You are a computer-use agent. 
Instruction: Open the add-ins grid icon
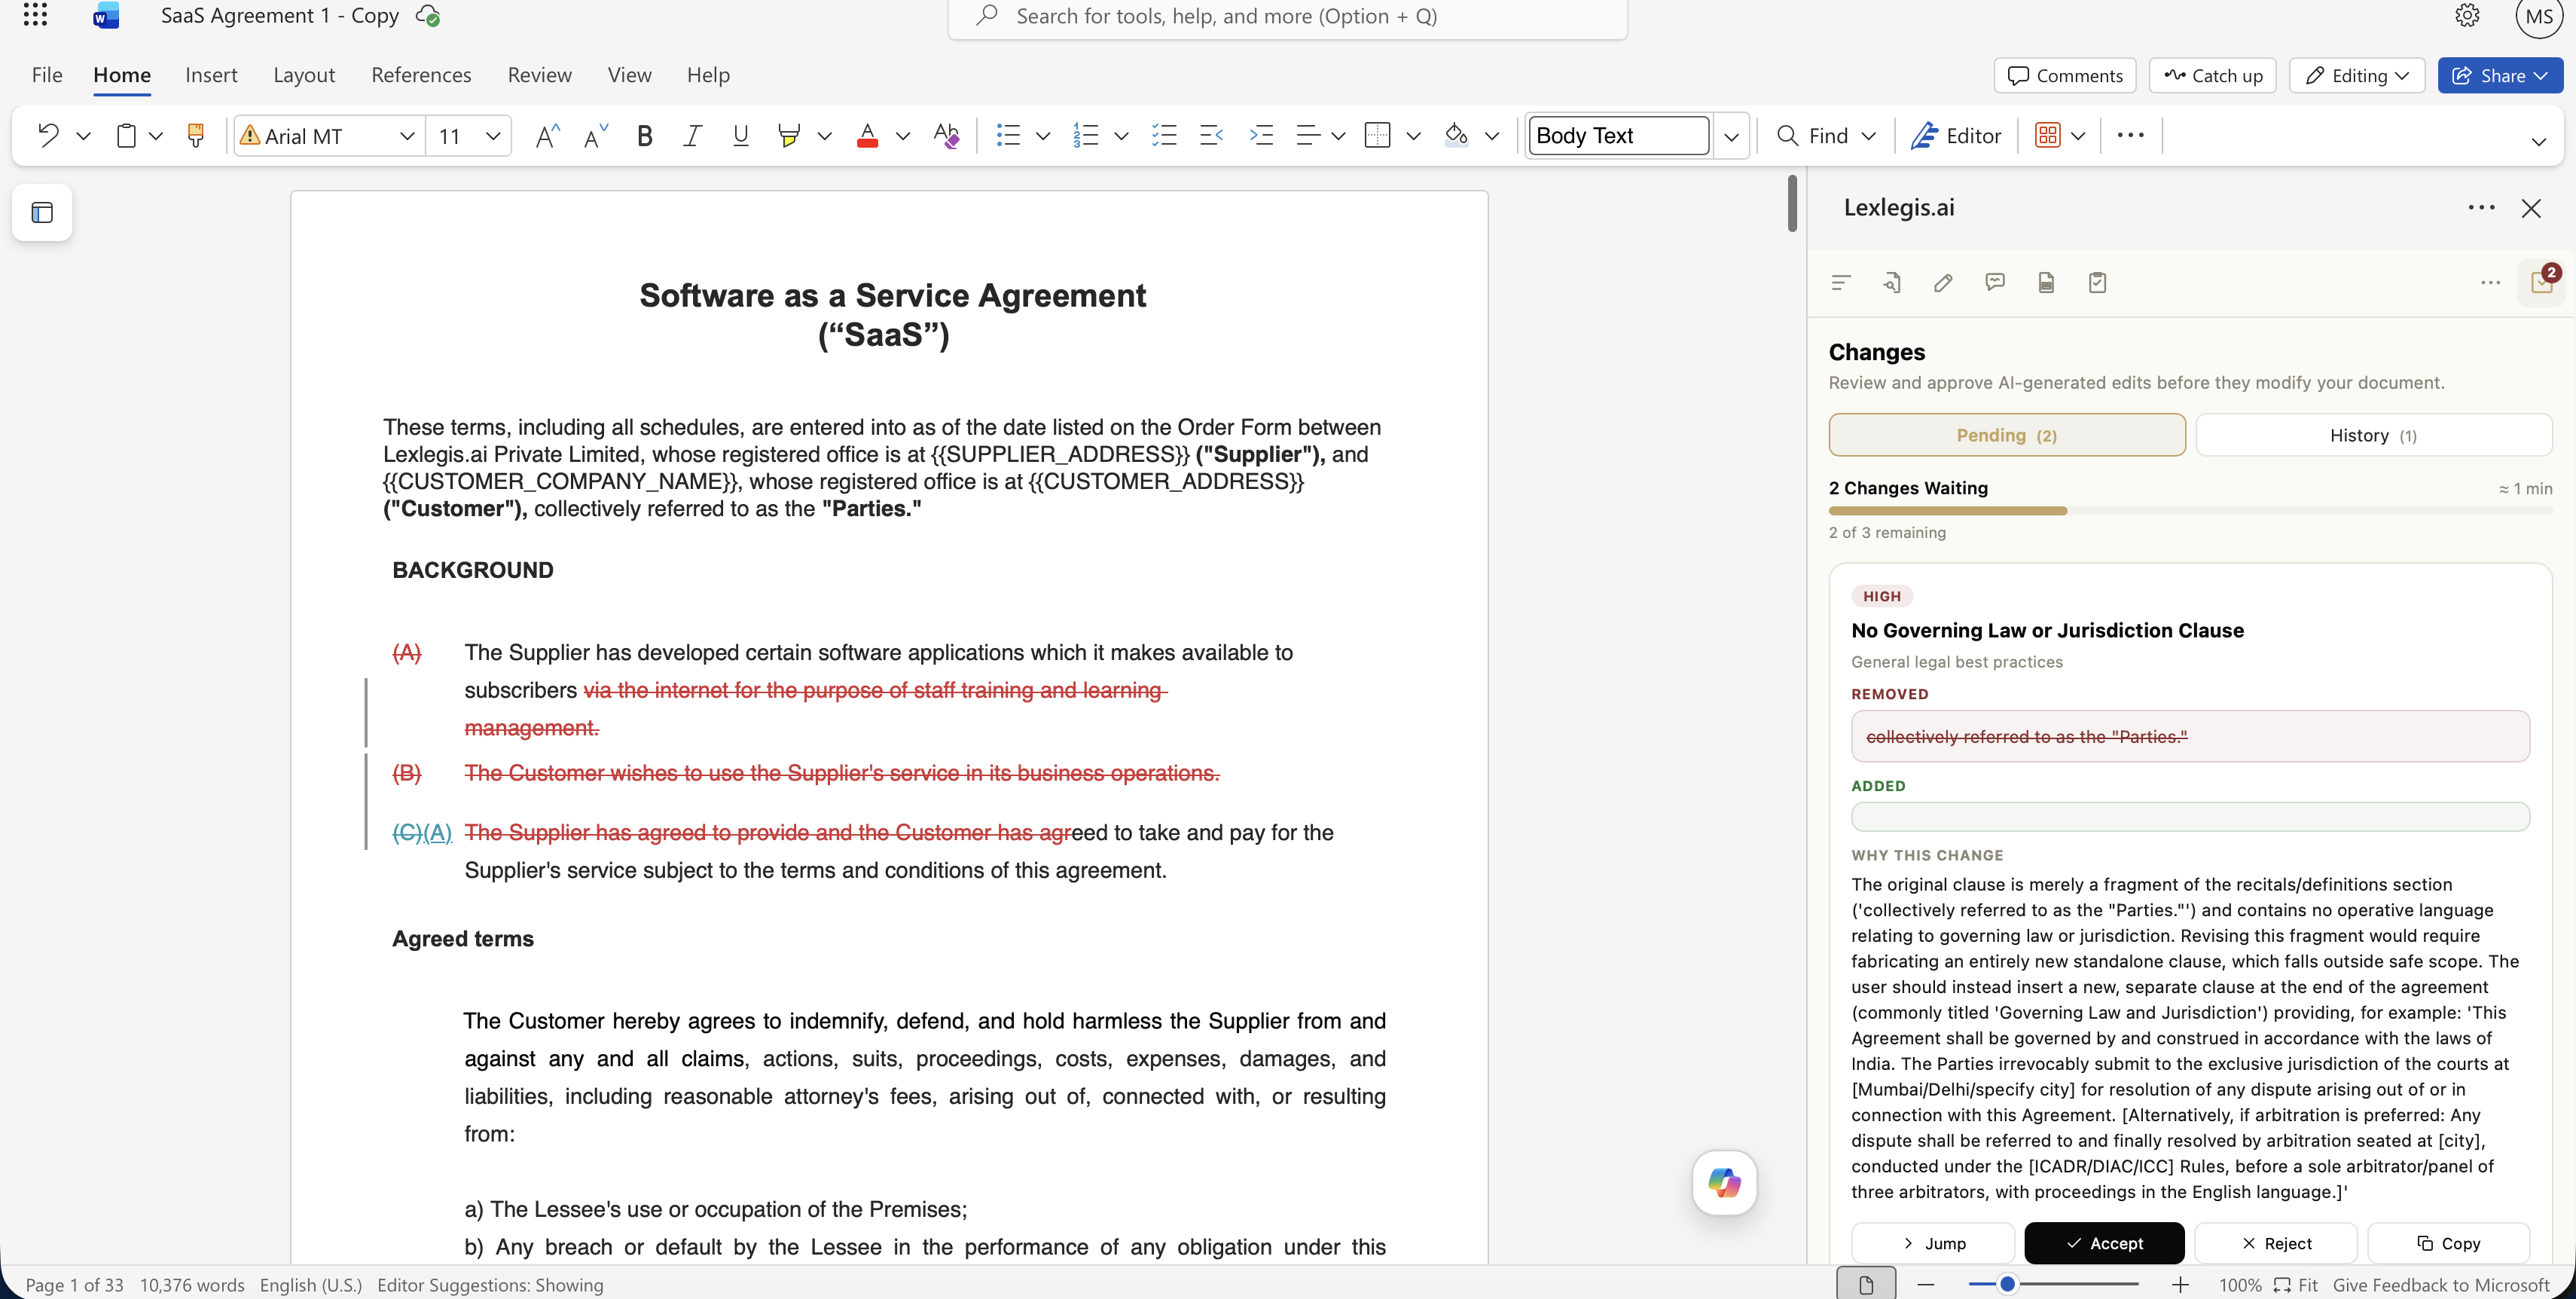pos(2047,135)
